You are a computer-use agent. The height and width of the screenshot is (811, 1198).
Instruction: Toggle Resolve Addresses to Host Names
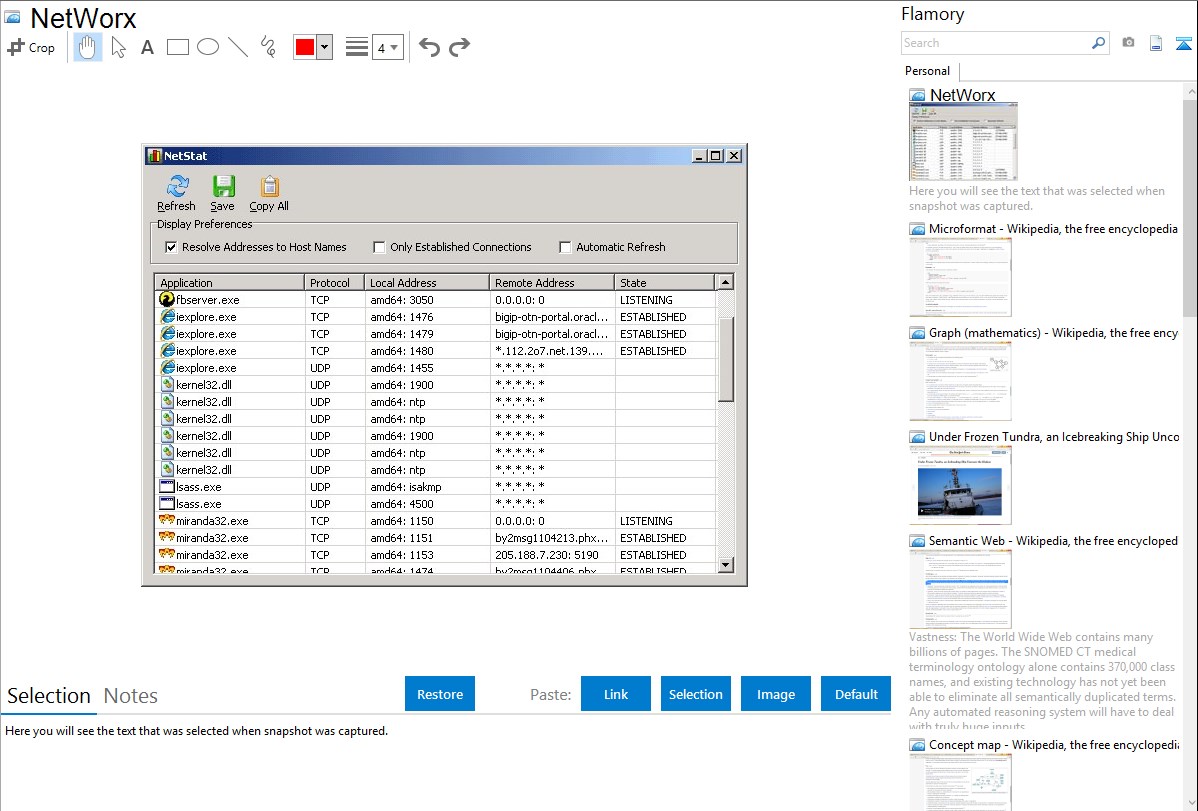point(171,247)
